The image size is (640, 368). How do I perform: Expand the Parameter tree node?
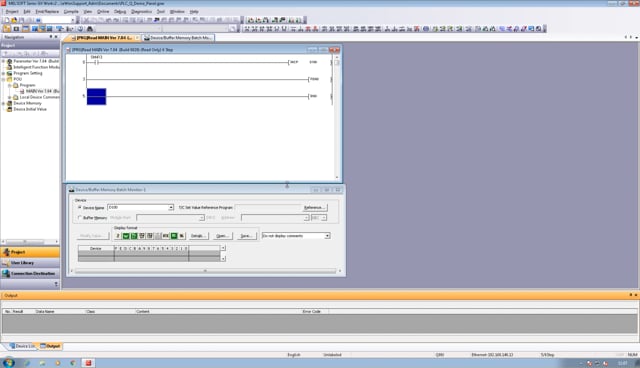tap(4, 61)
